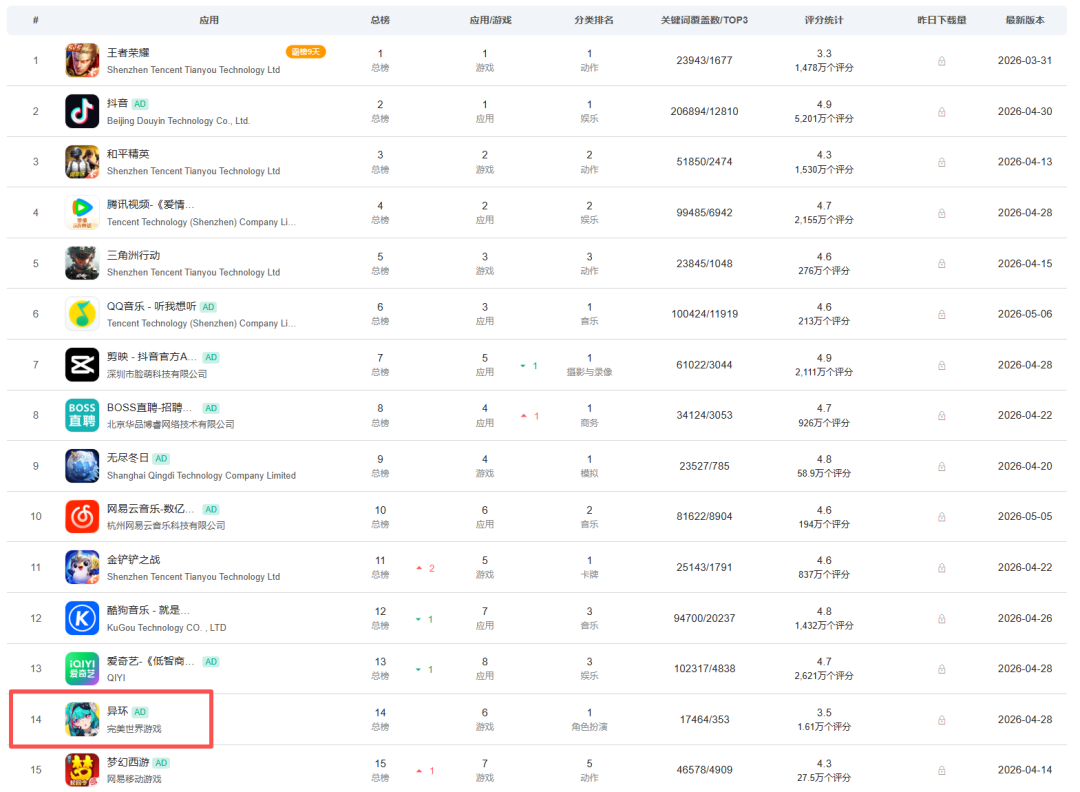Click developer KuGou Technology CO., LTD
The image size is (1080, 792).
[167, 628]
